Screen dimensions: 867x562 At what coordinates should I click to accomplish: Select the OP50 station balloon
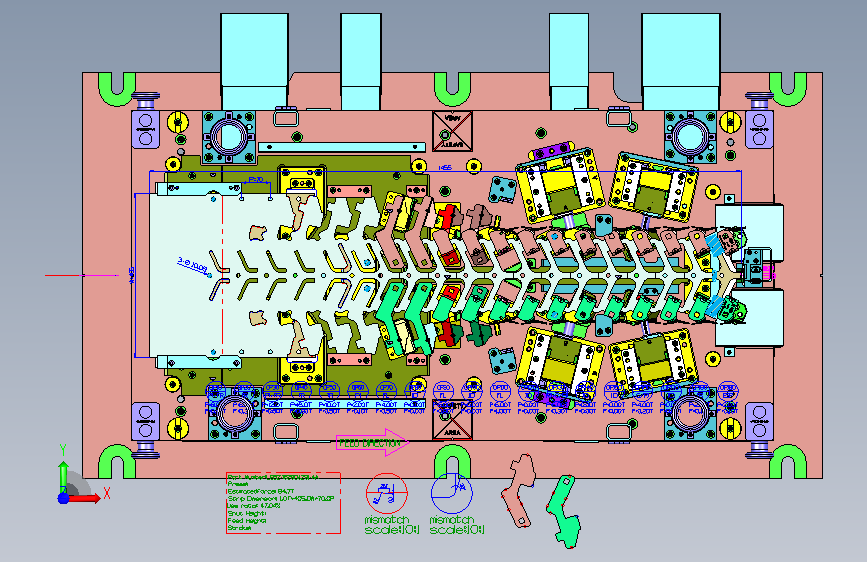[x=330, y=390]
